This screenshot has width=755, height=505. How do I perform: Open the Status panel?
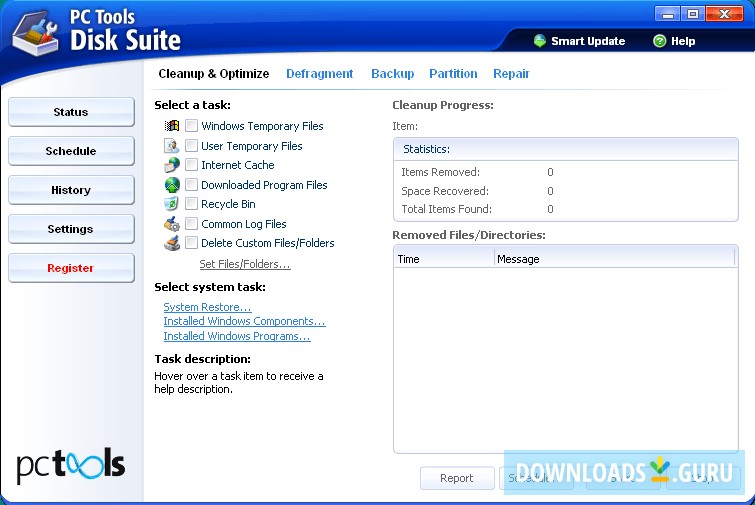(71, 112)
